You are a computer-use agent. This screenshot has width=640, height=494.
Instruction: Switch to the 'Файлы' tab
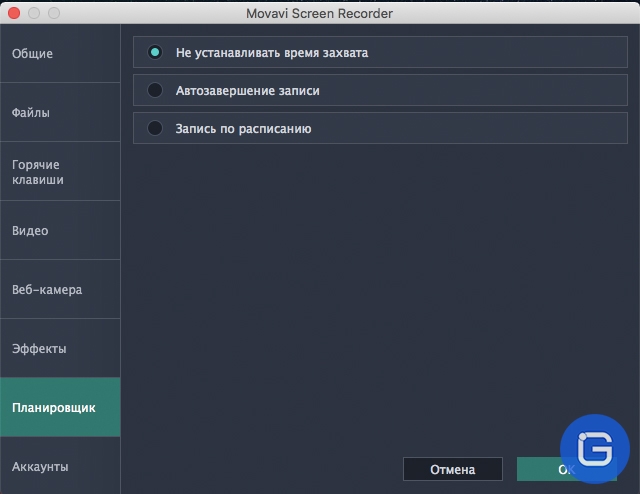[60, 112]
